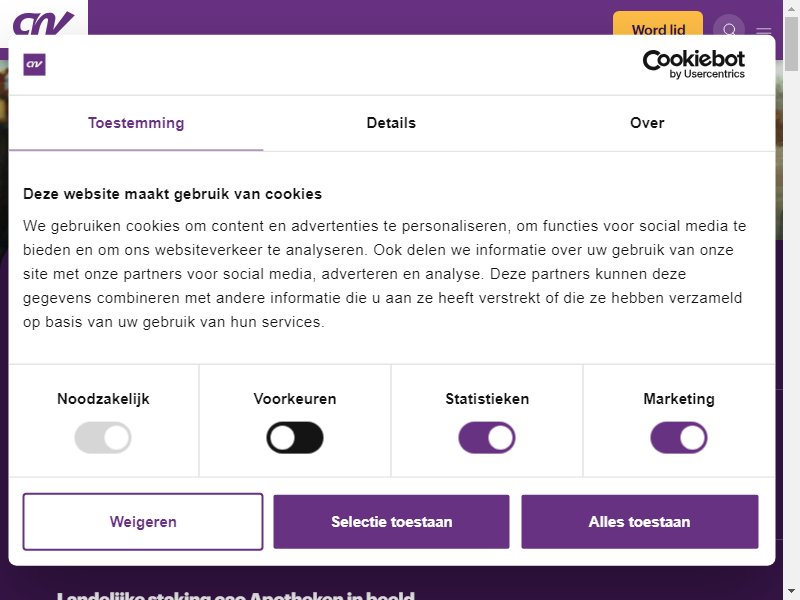
Task: Click the Weigeren button
Action: coord(143,521)
